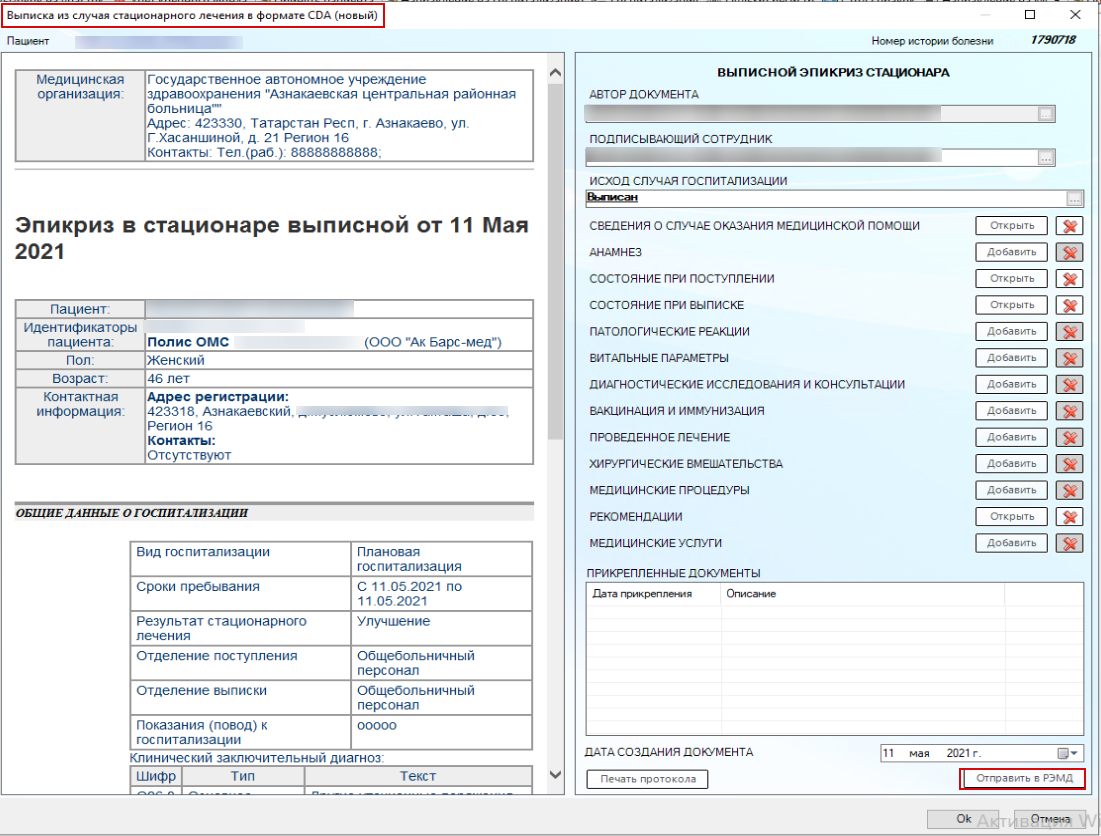Add Медицинские процедуры entry
This screenshot has height=836, width=1101.
click(1012, 491)
